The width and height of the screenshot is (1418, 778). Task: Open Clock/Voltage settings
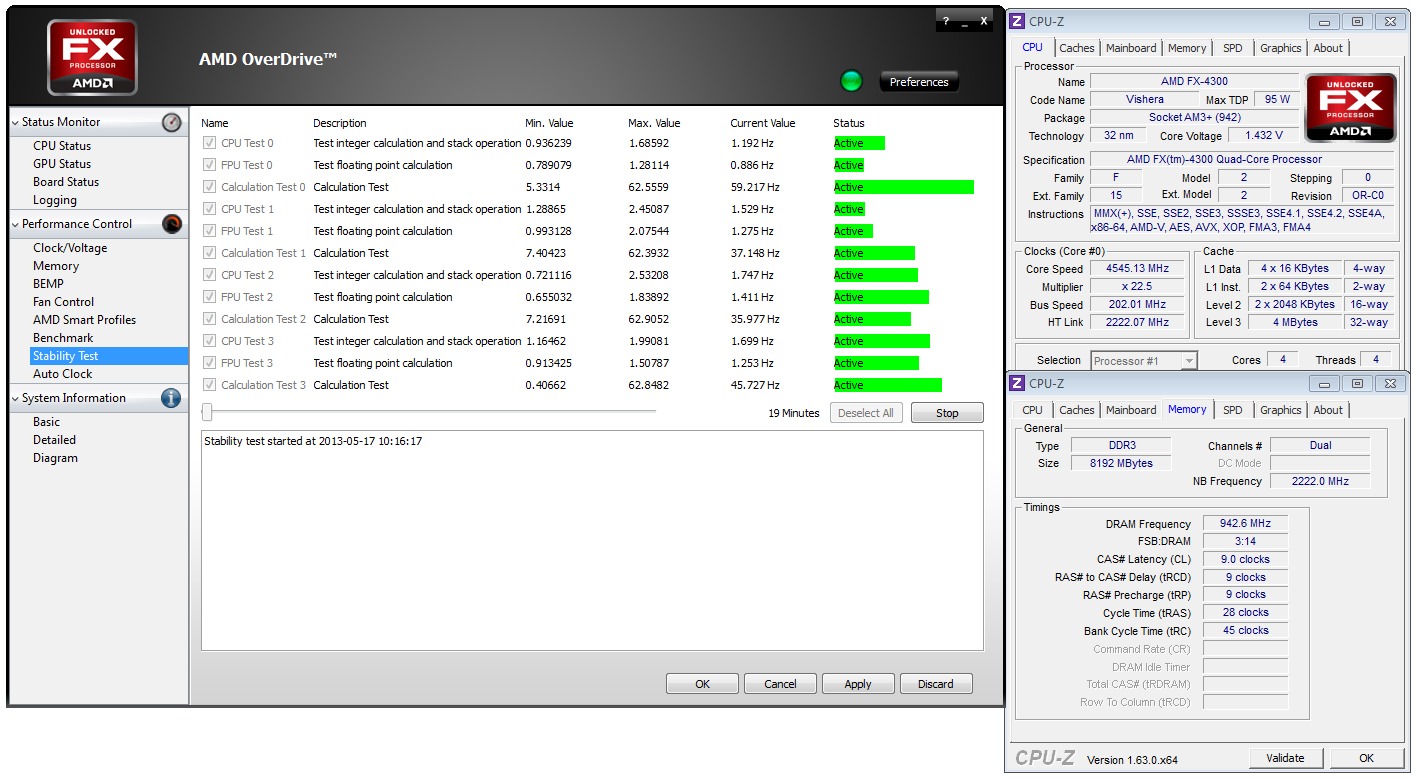70,248
